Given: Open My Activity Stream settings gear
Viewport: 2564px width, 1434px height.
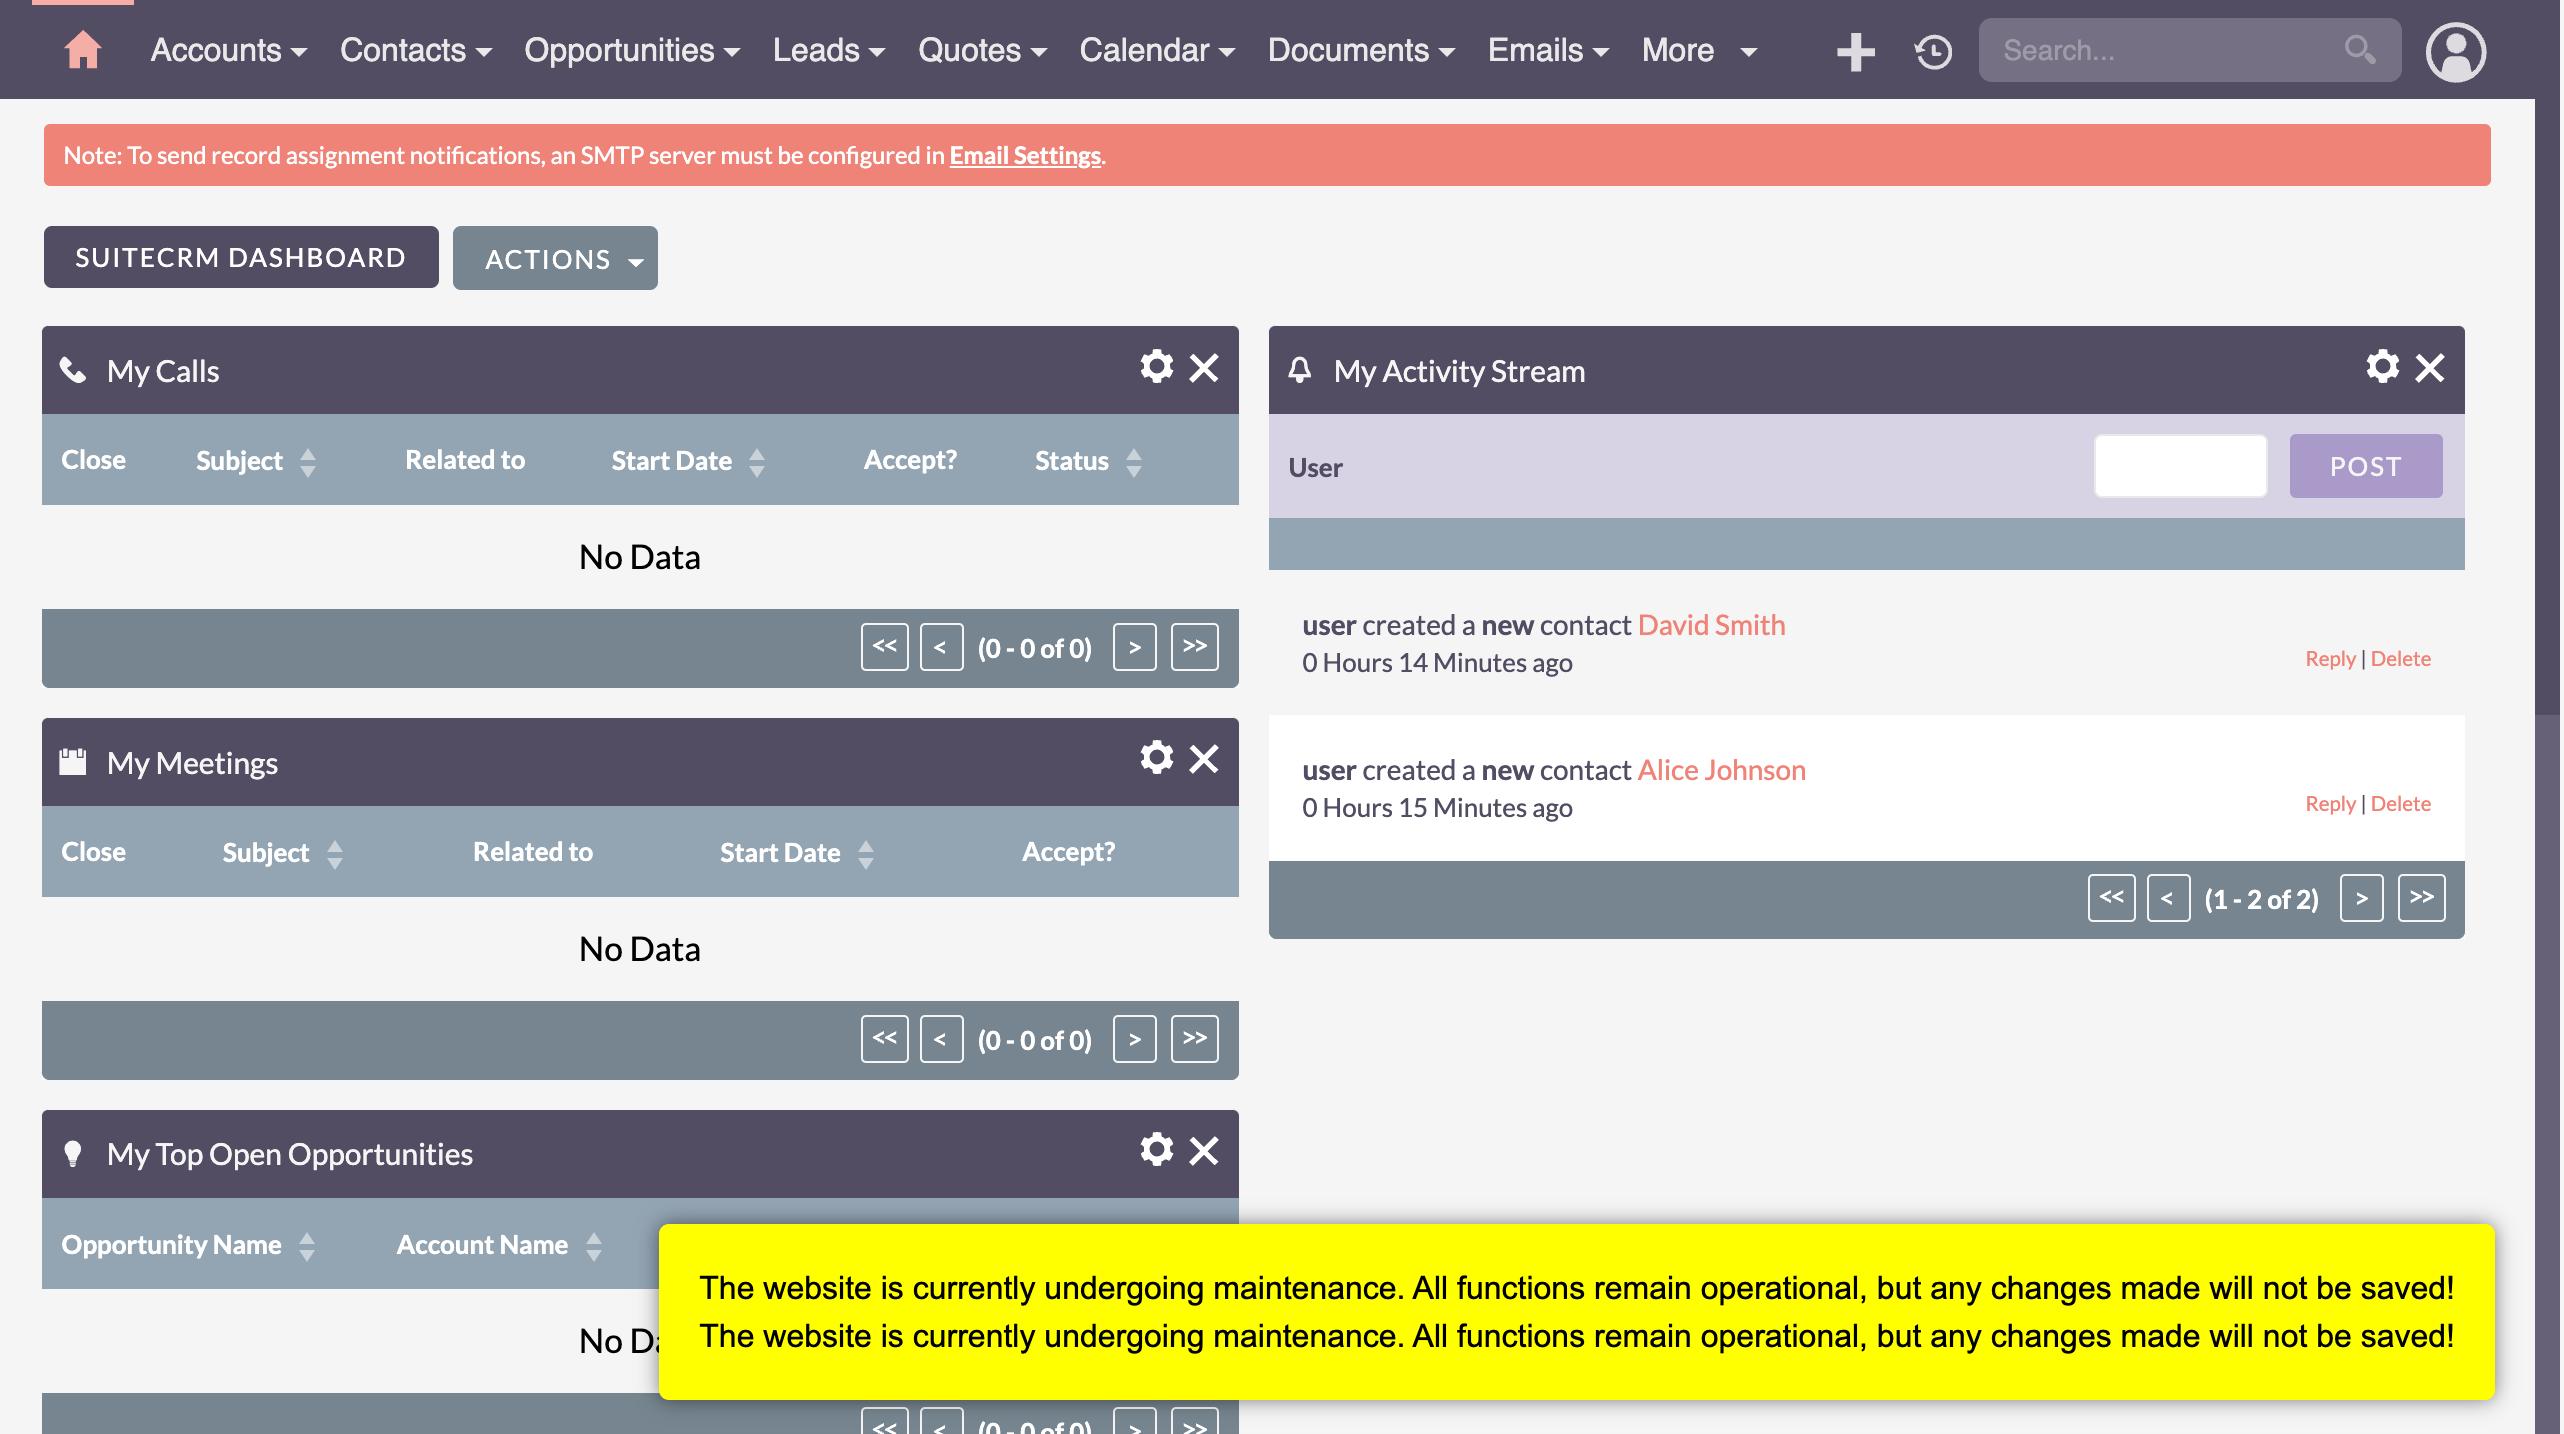Looking at the screenshot, I should tap(2382, 367).
